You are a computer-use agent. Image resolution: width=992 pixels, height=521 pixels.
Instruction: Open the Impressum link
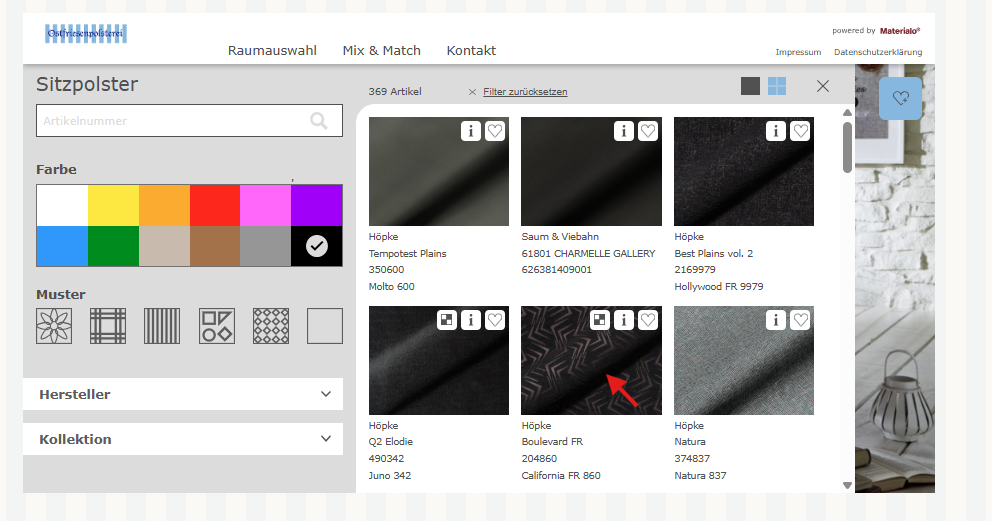798,52
